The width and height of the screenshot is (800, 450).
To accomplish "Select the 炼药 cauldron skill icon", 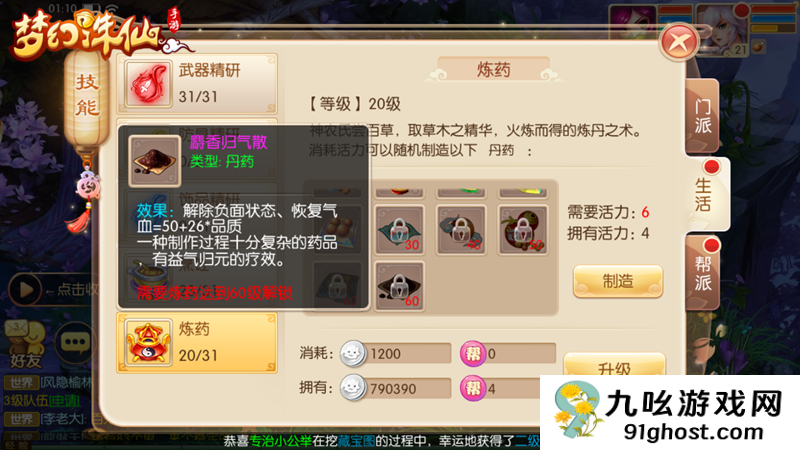I will point(148,342).
